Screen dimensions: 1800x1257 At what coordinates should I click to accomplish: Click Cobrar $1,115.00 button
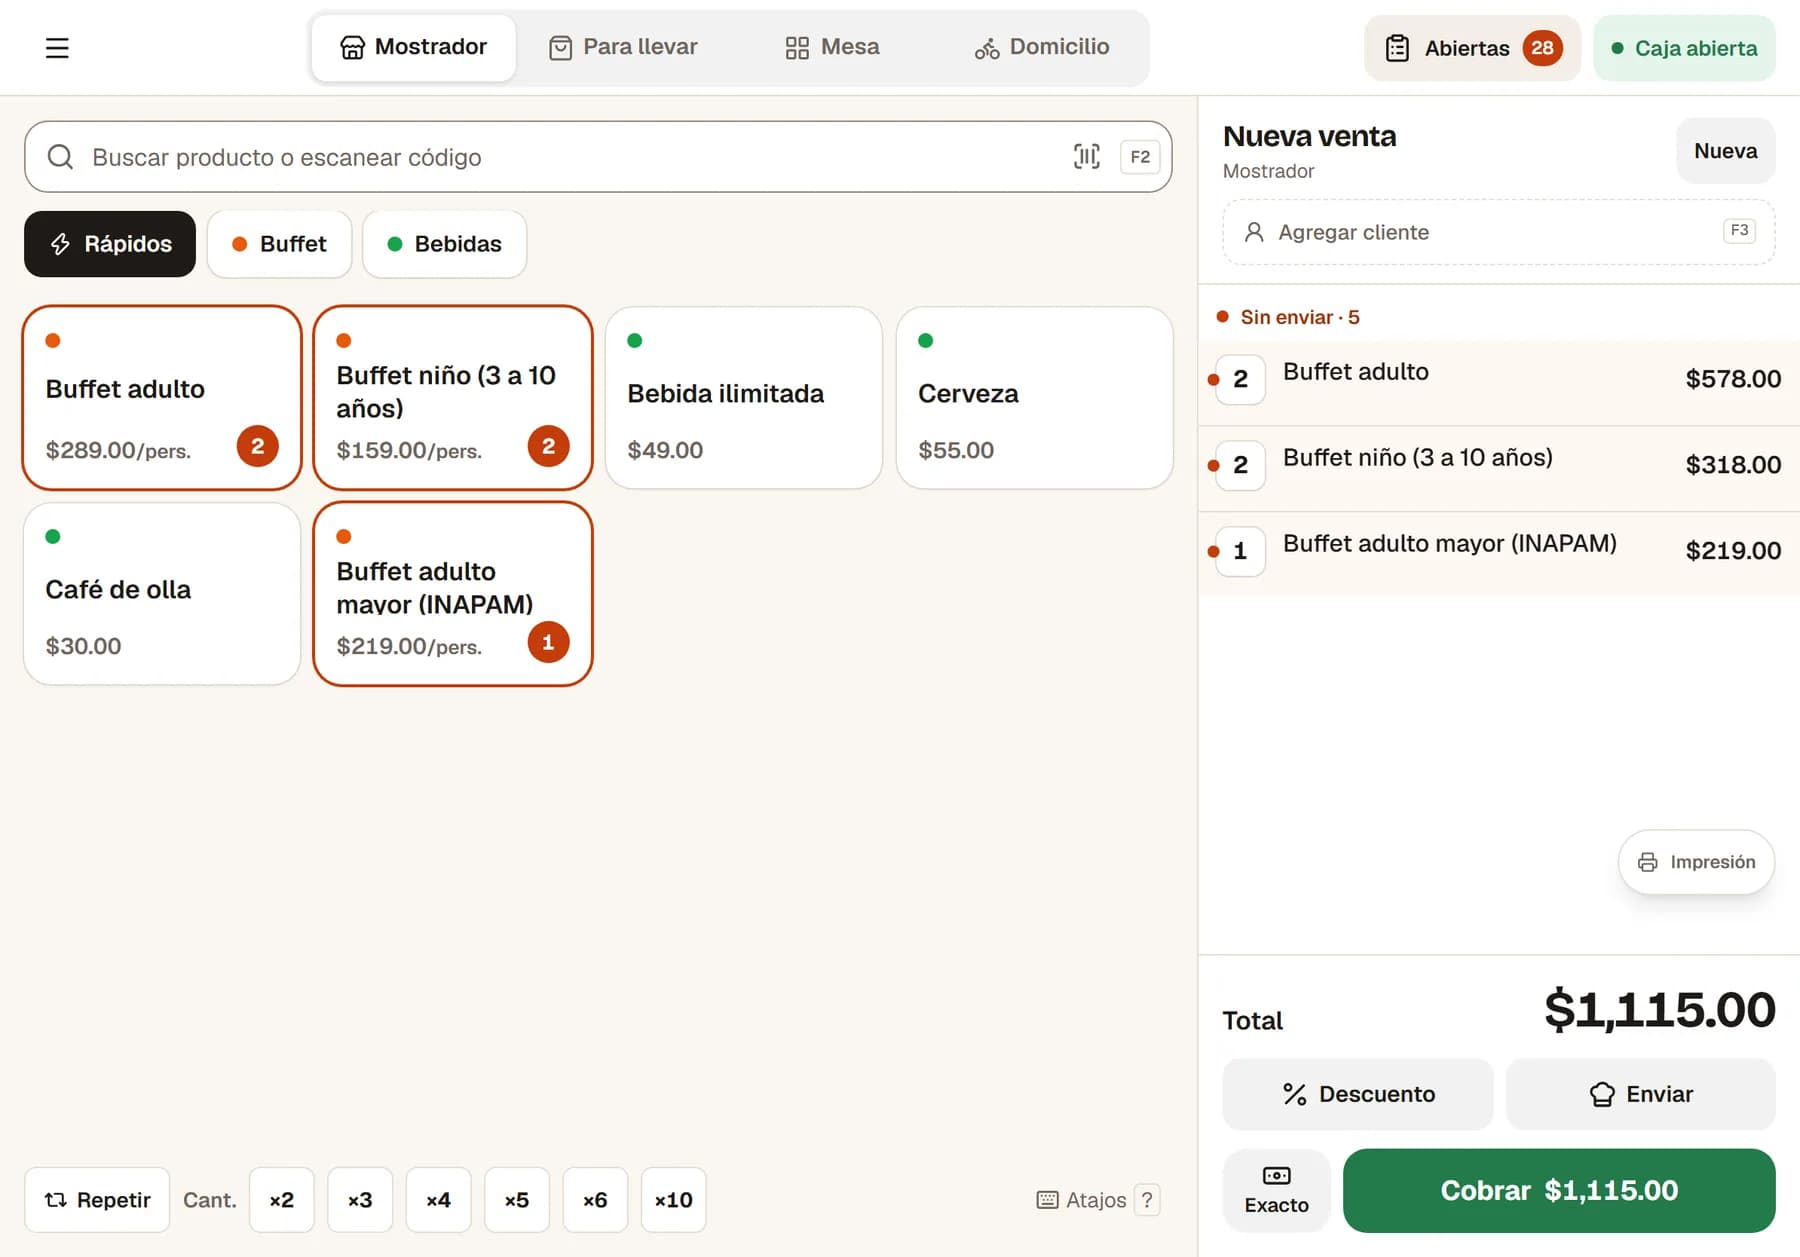1559,1190
